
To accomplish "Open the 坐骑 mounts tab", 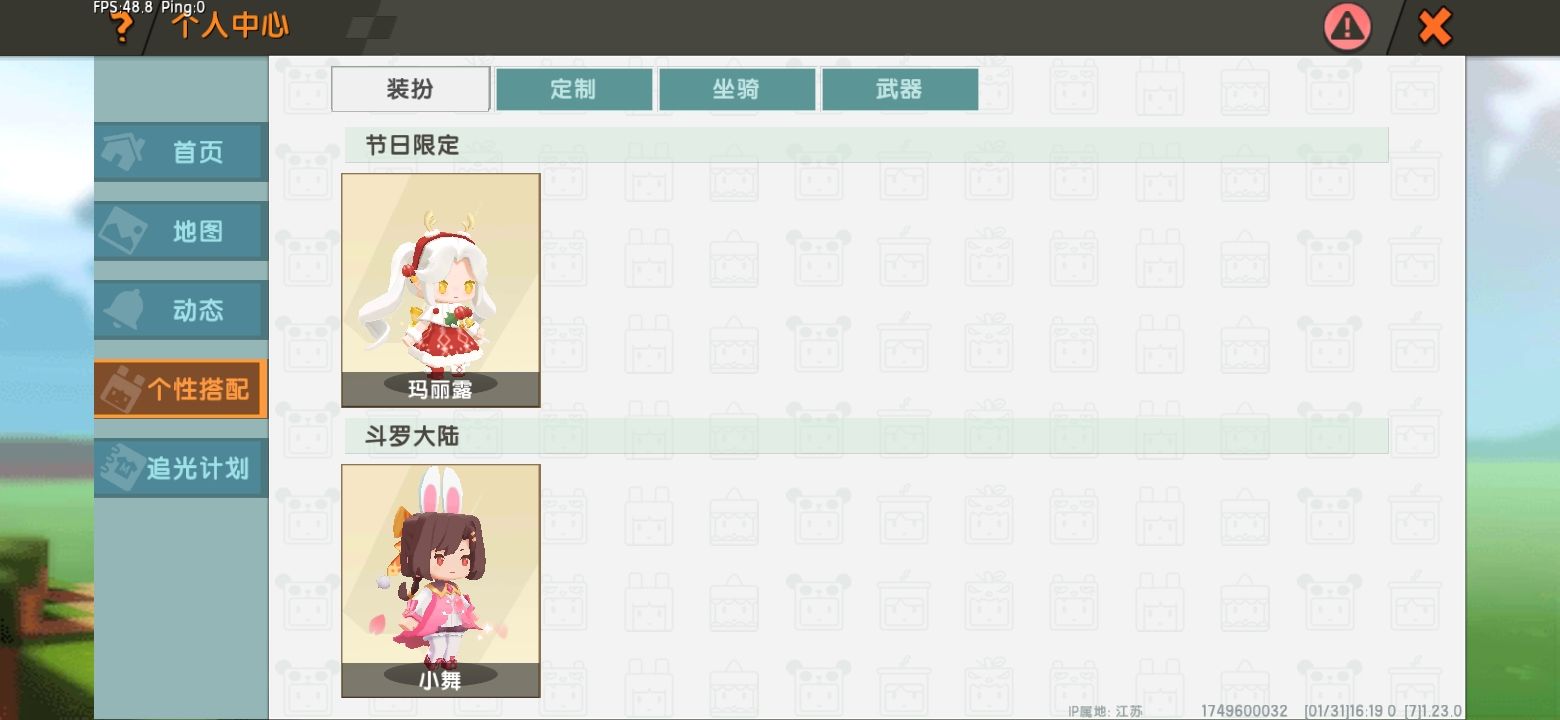I will [x=736, y=89].
